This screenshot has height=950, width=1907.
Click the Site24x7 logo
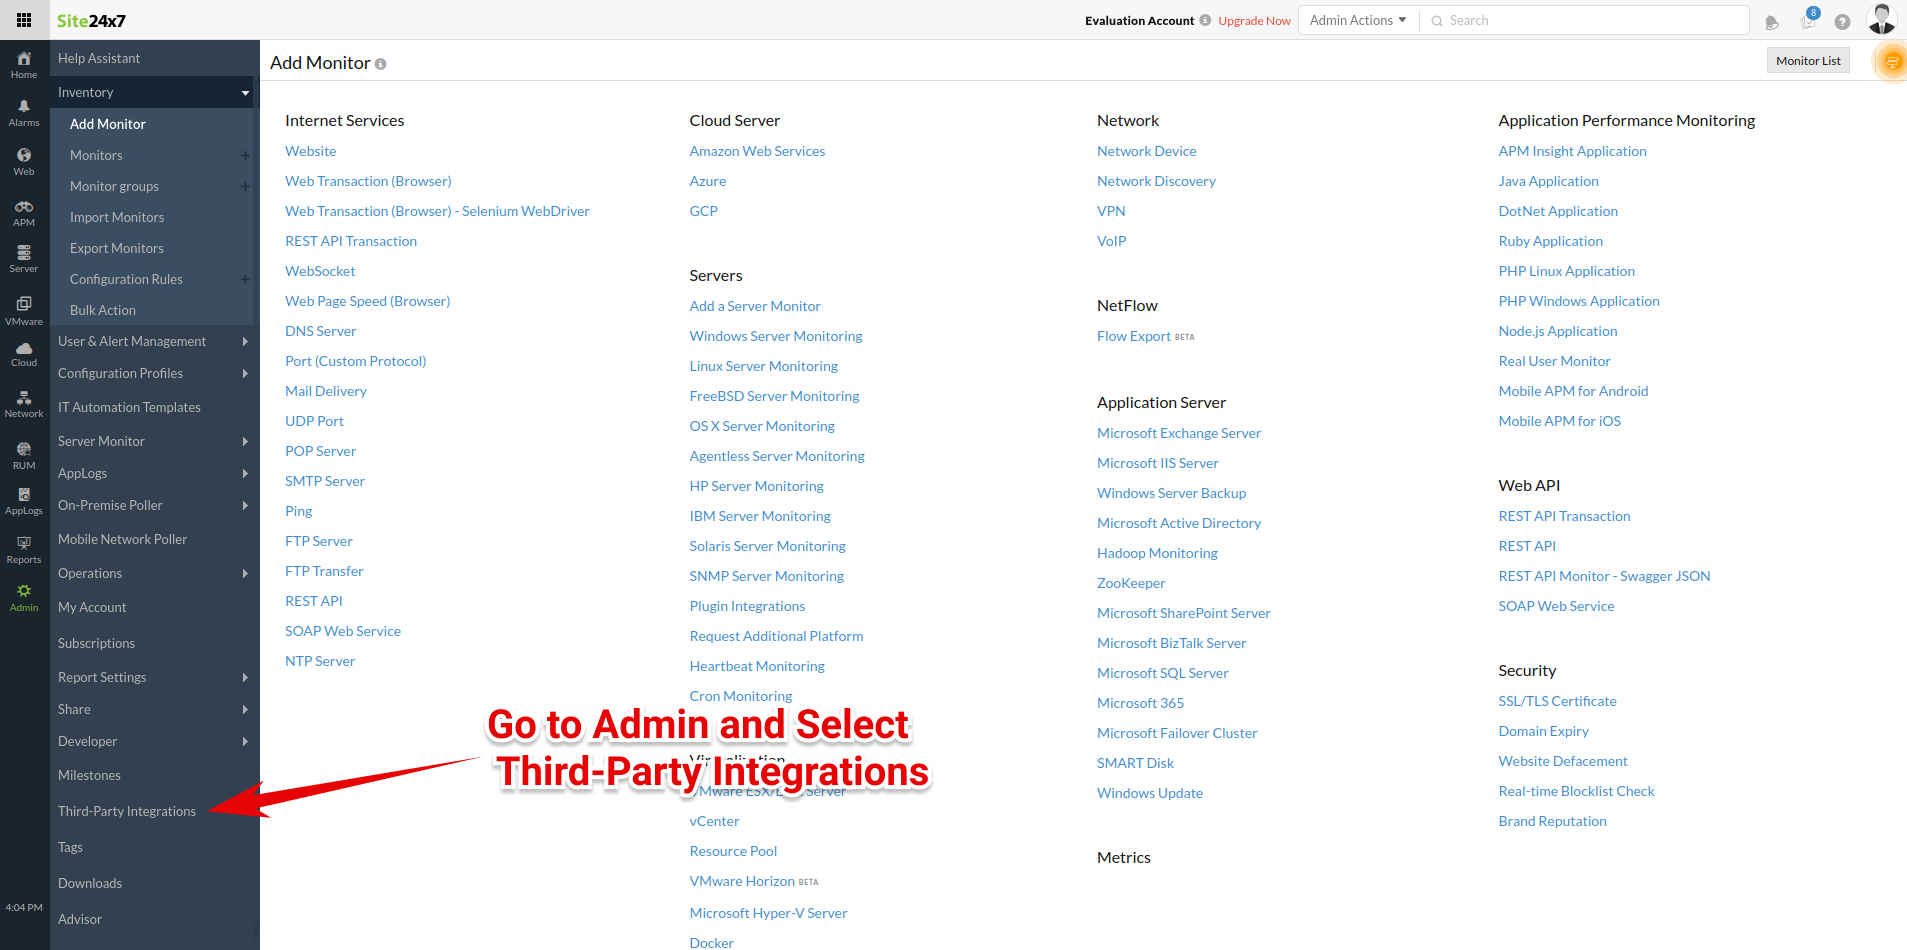tap(91, 20)
